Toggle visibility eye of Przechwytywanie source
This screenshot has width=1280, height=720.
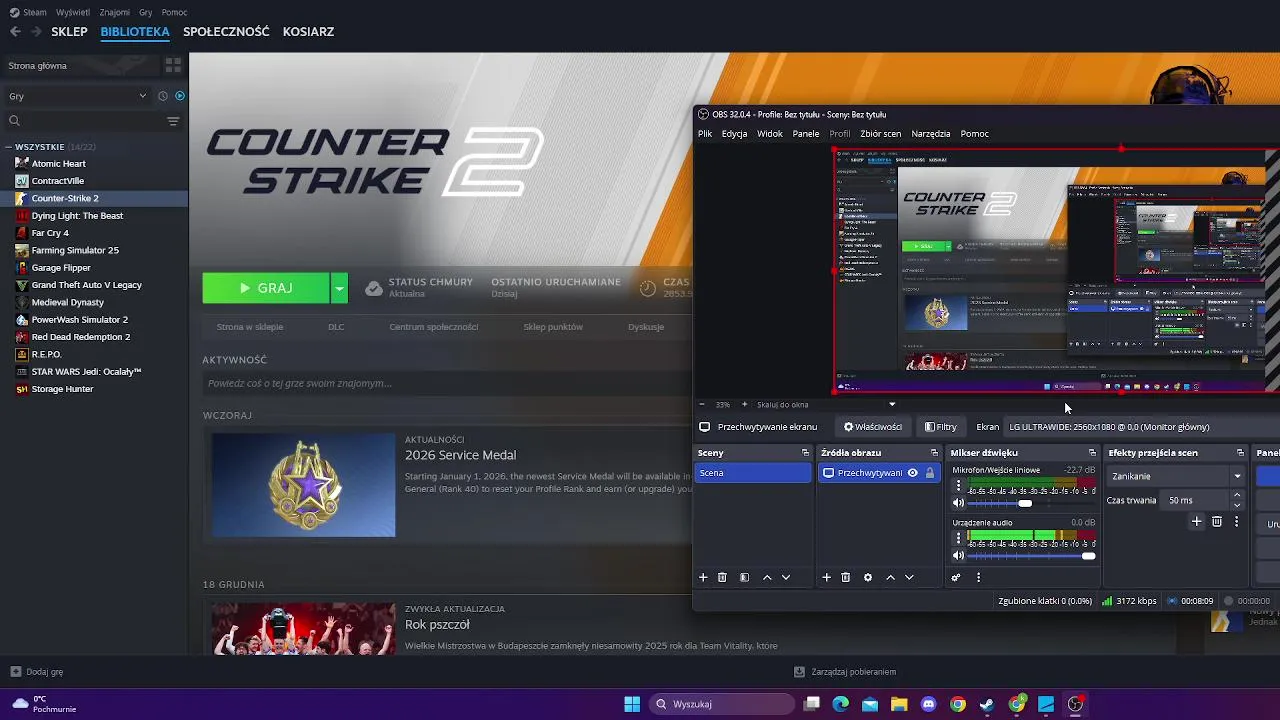pos(912,473)
